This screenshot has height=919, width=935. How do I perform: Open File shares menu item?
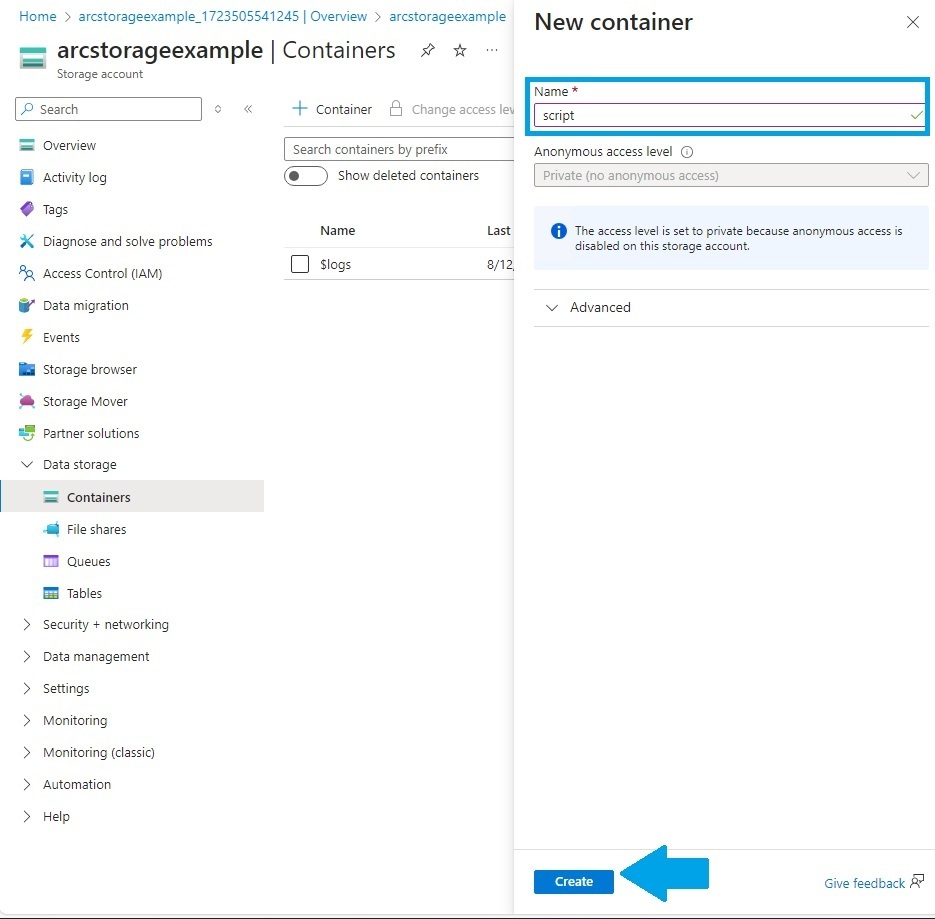coord(97,529)
